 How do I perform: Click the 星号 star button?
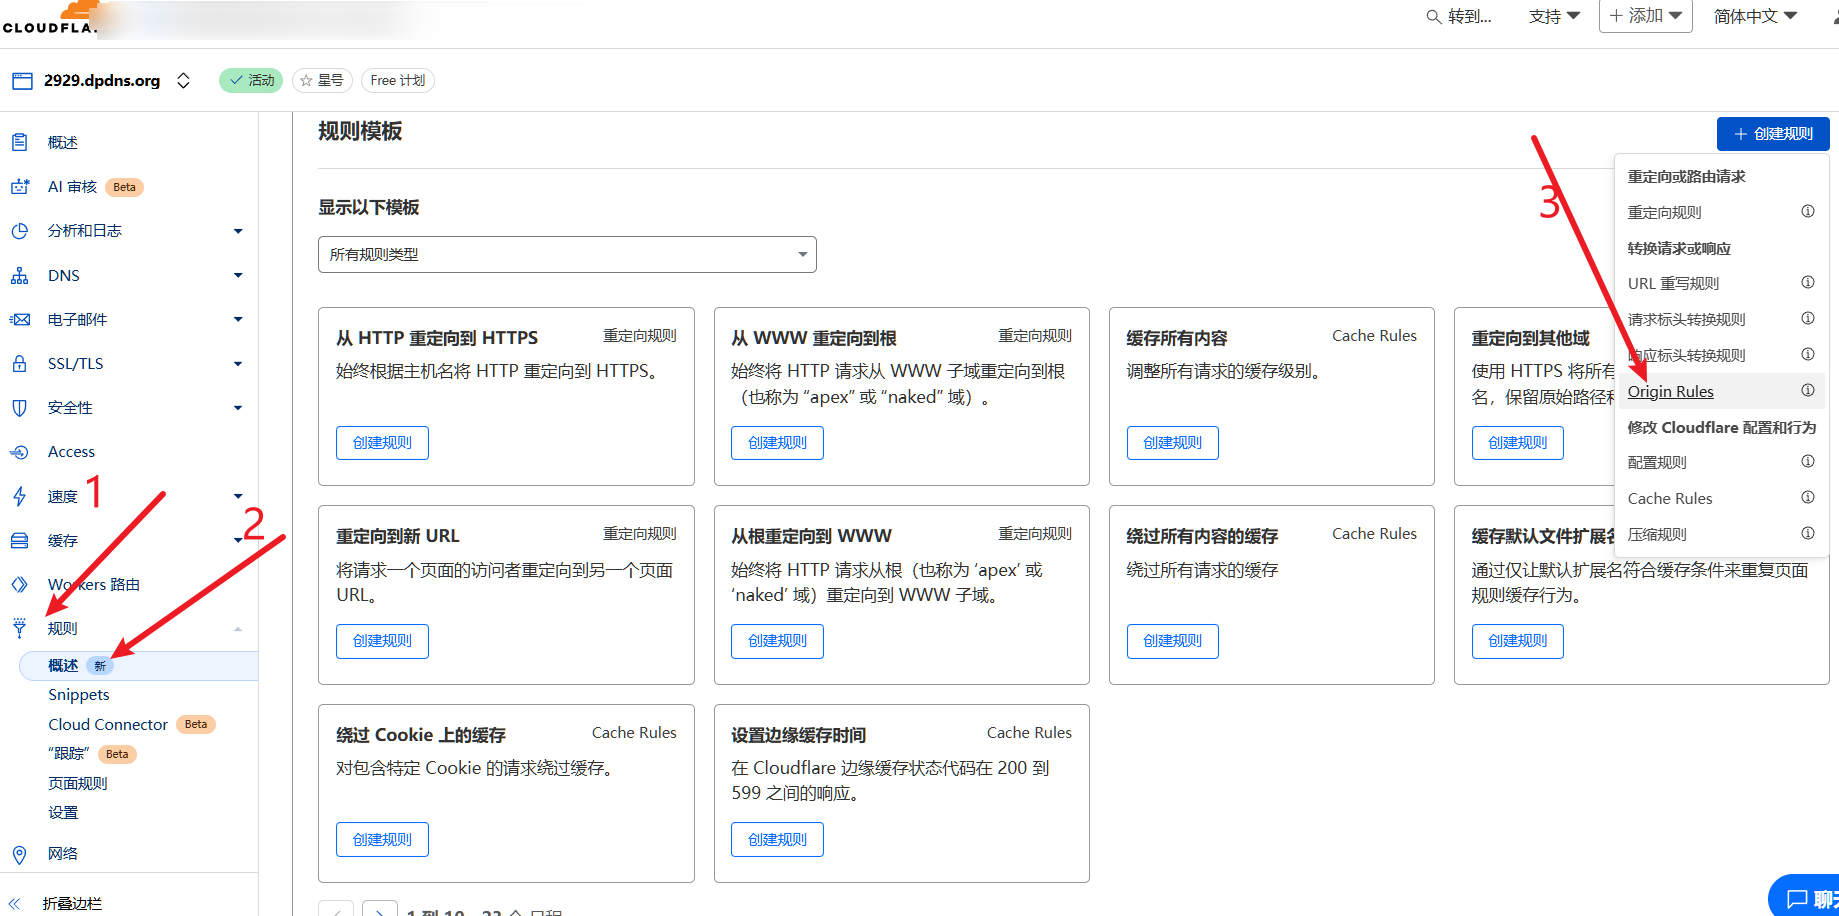(322, 80)
